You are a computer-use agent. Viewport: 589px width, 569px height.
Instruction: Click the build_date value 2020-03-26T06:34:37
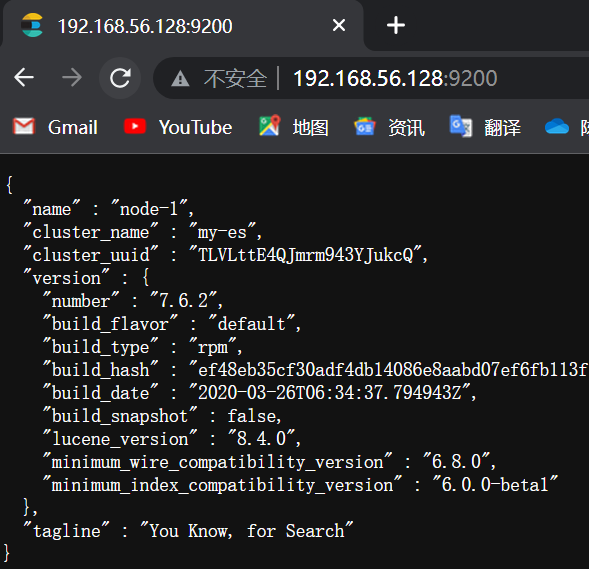pos(329,393)
